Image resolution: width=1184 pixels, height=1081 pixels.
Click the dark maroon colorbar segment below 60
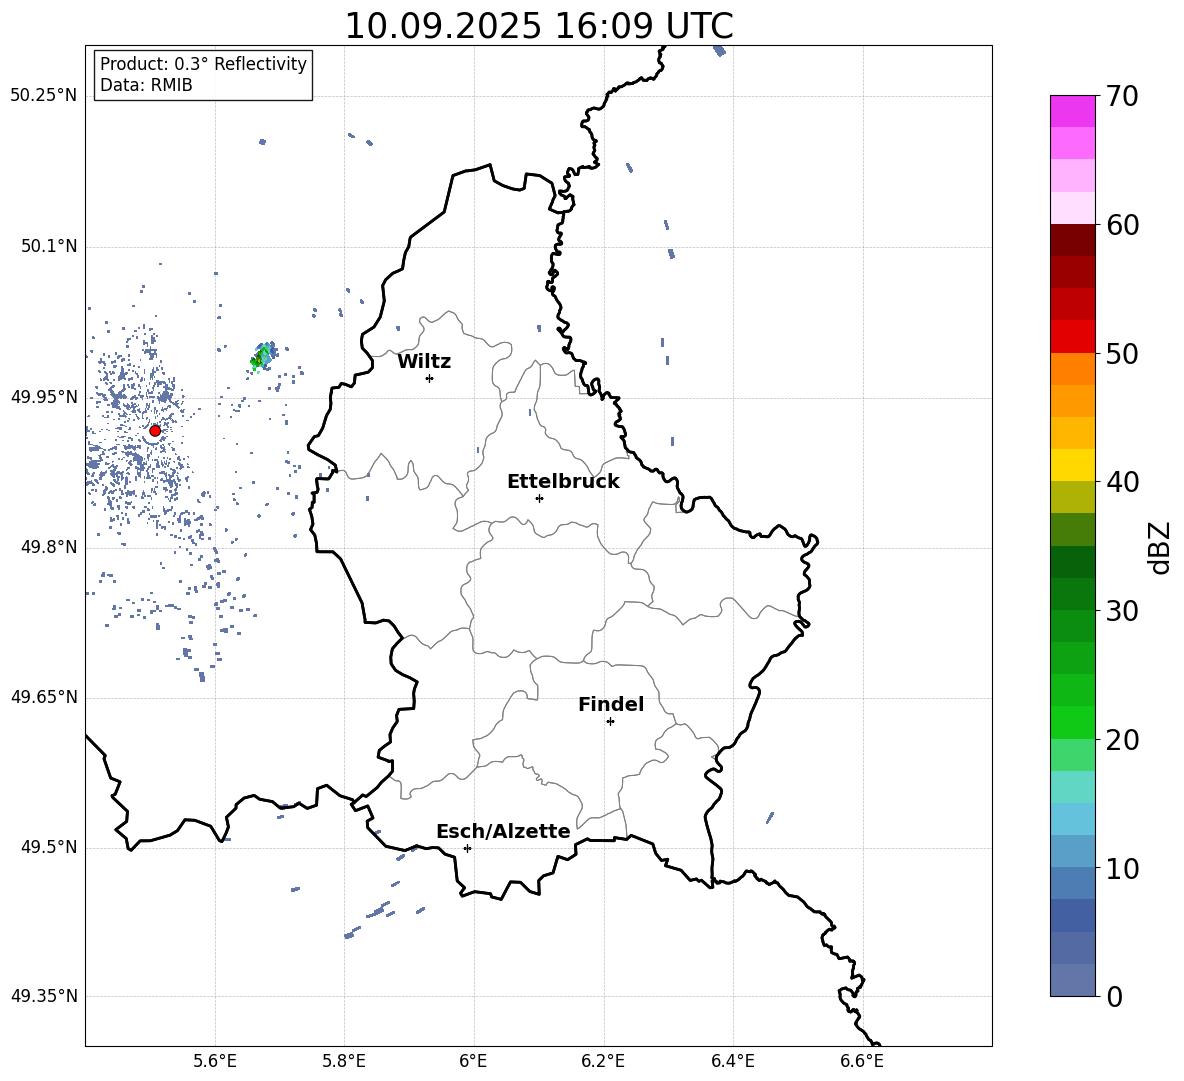(x=1072, y=240)
